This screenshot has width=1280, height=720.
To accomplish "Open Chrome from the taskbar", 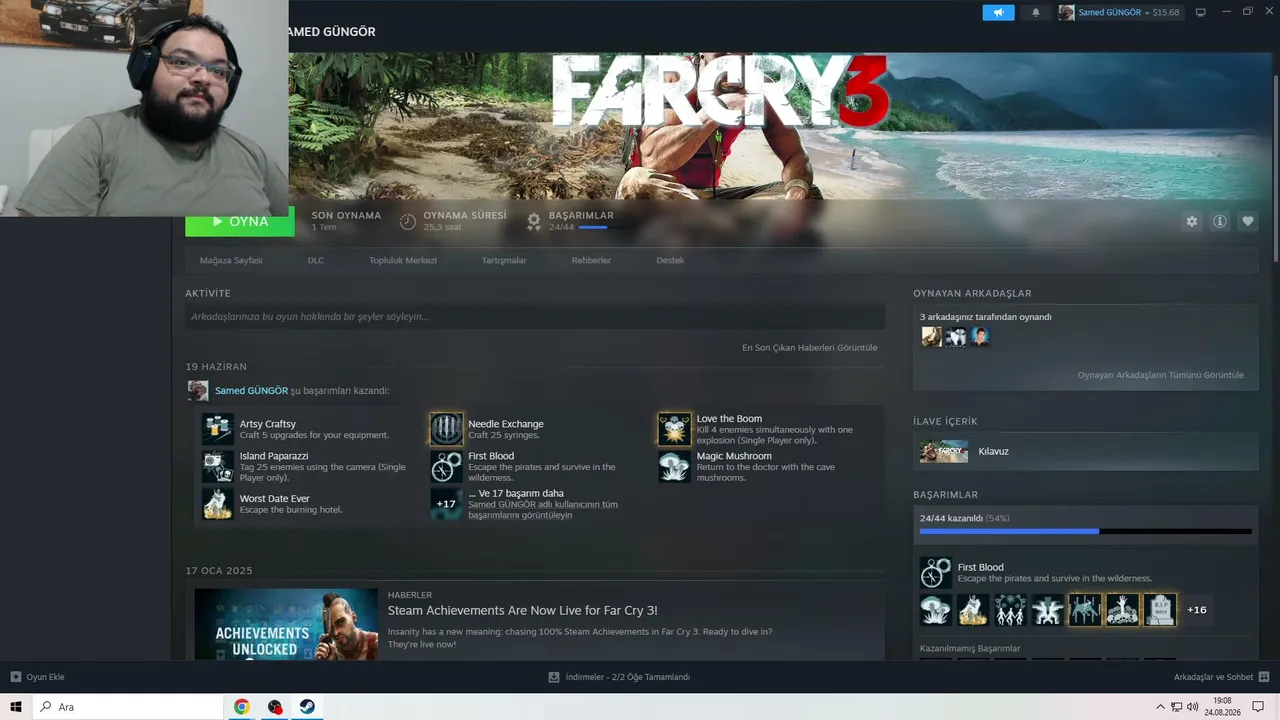I will (x=241, y=707).
